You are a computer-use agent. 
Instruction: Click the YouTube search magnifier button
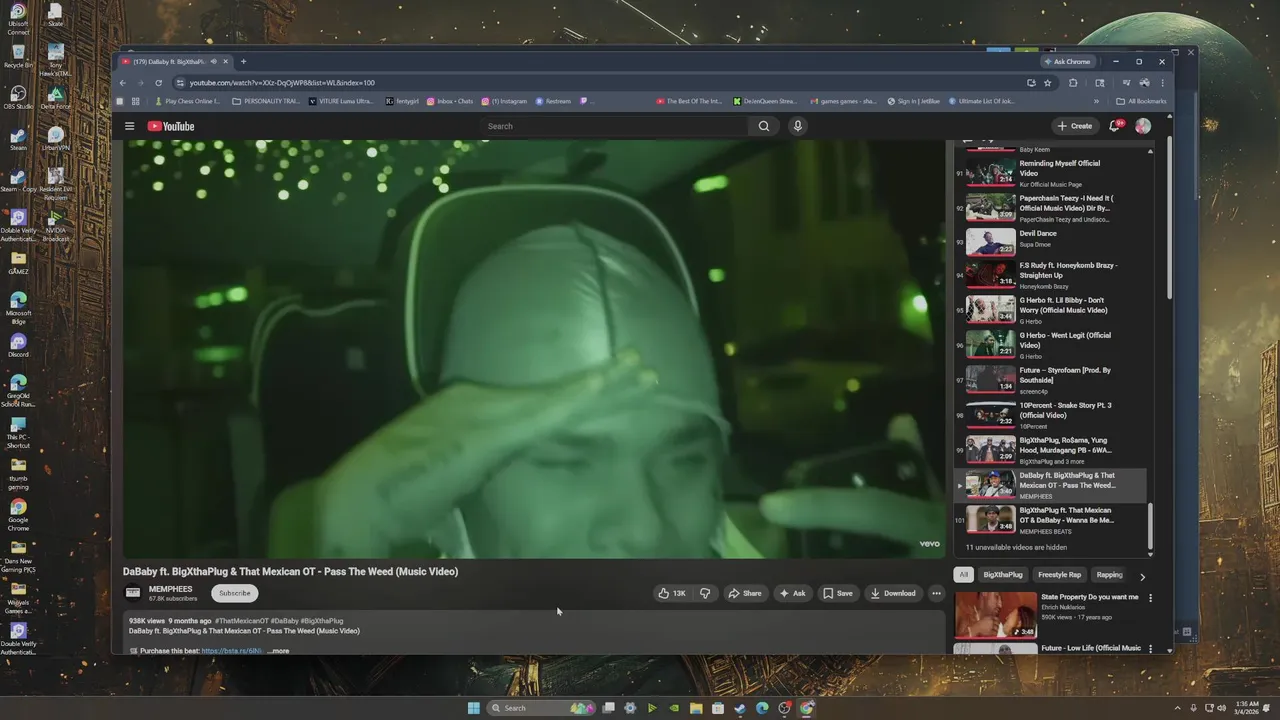764,126
